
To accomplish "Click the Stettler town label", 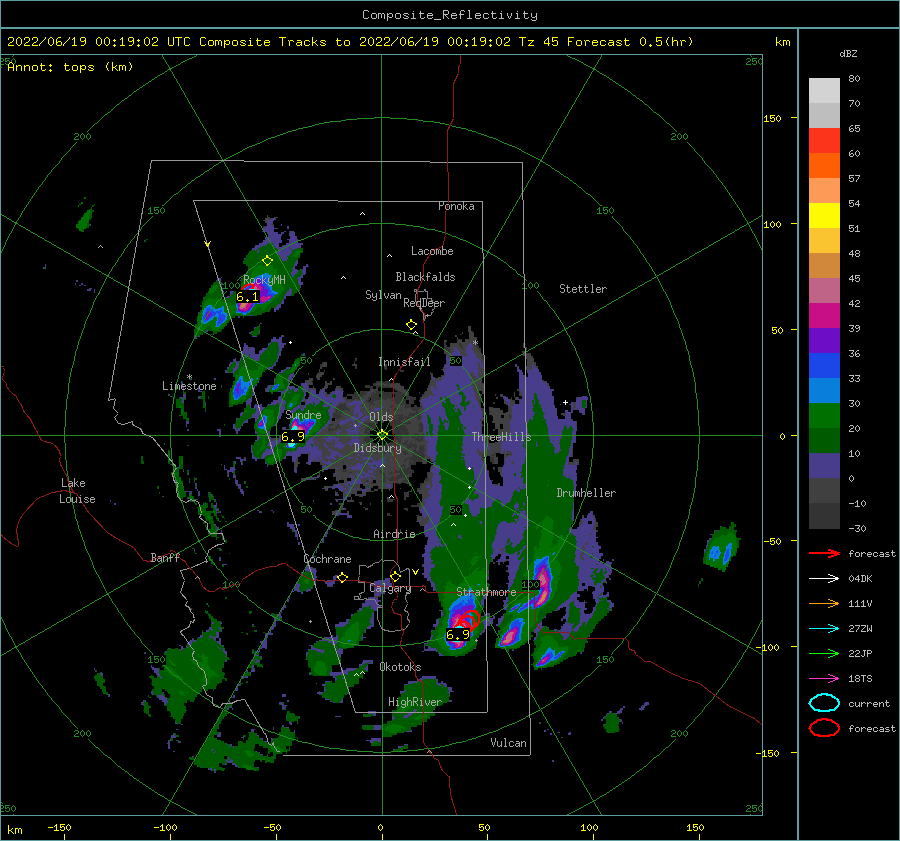I will [x=583, y=289].
